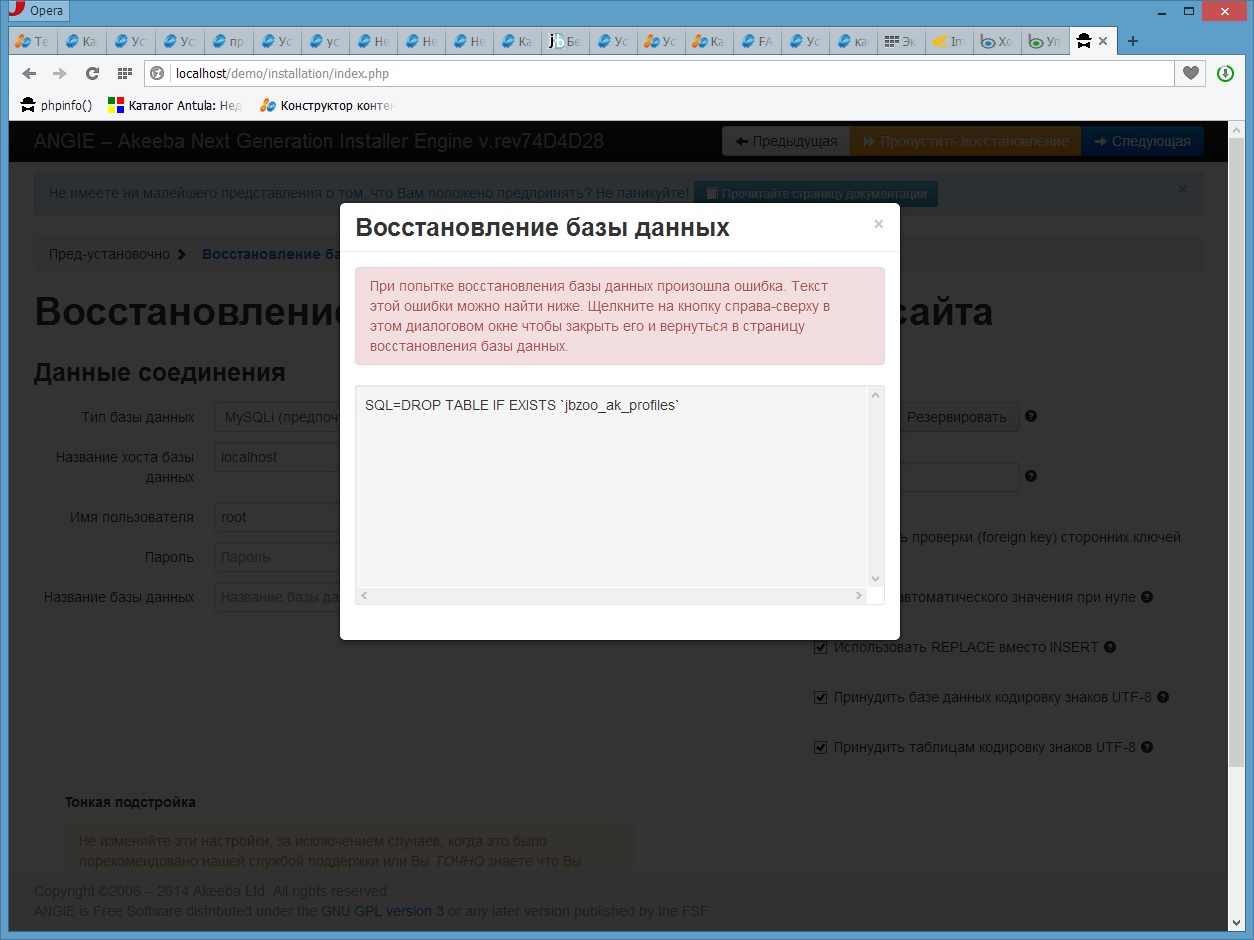Reload the page with refresh icon
1254x940 pixels.
click(92, 73)
